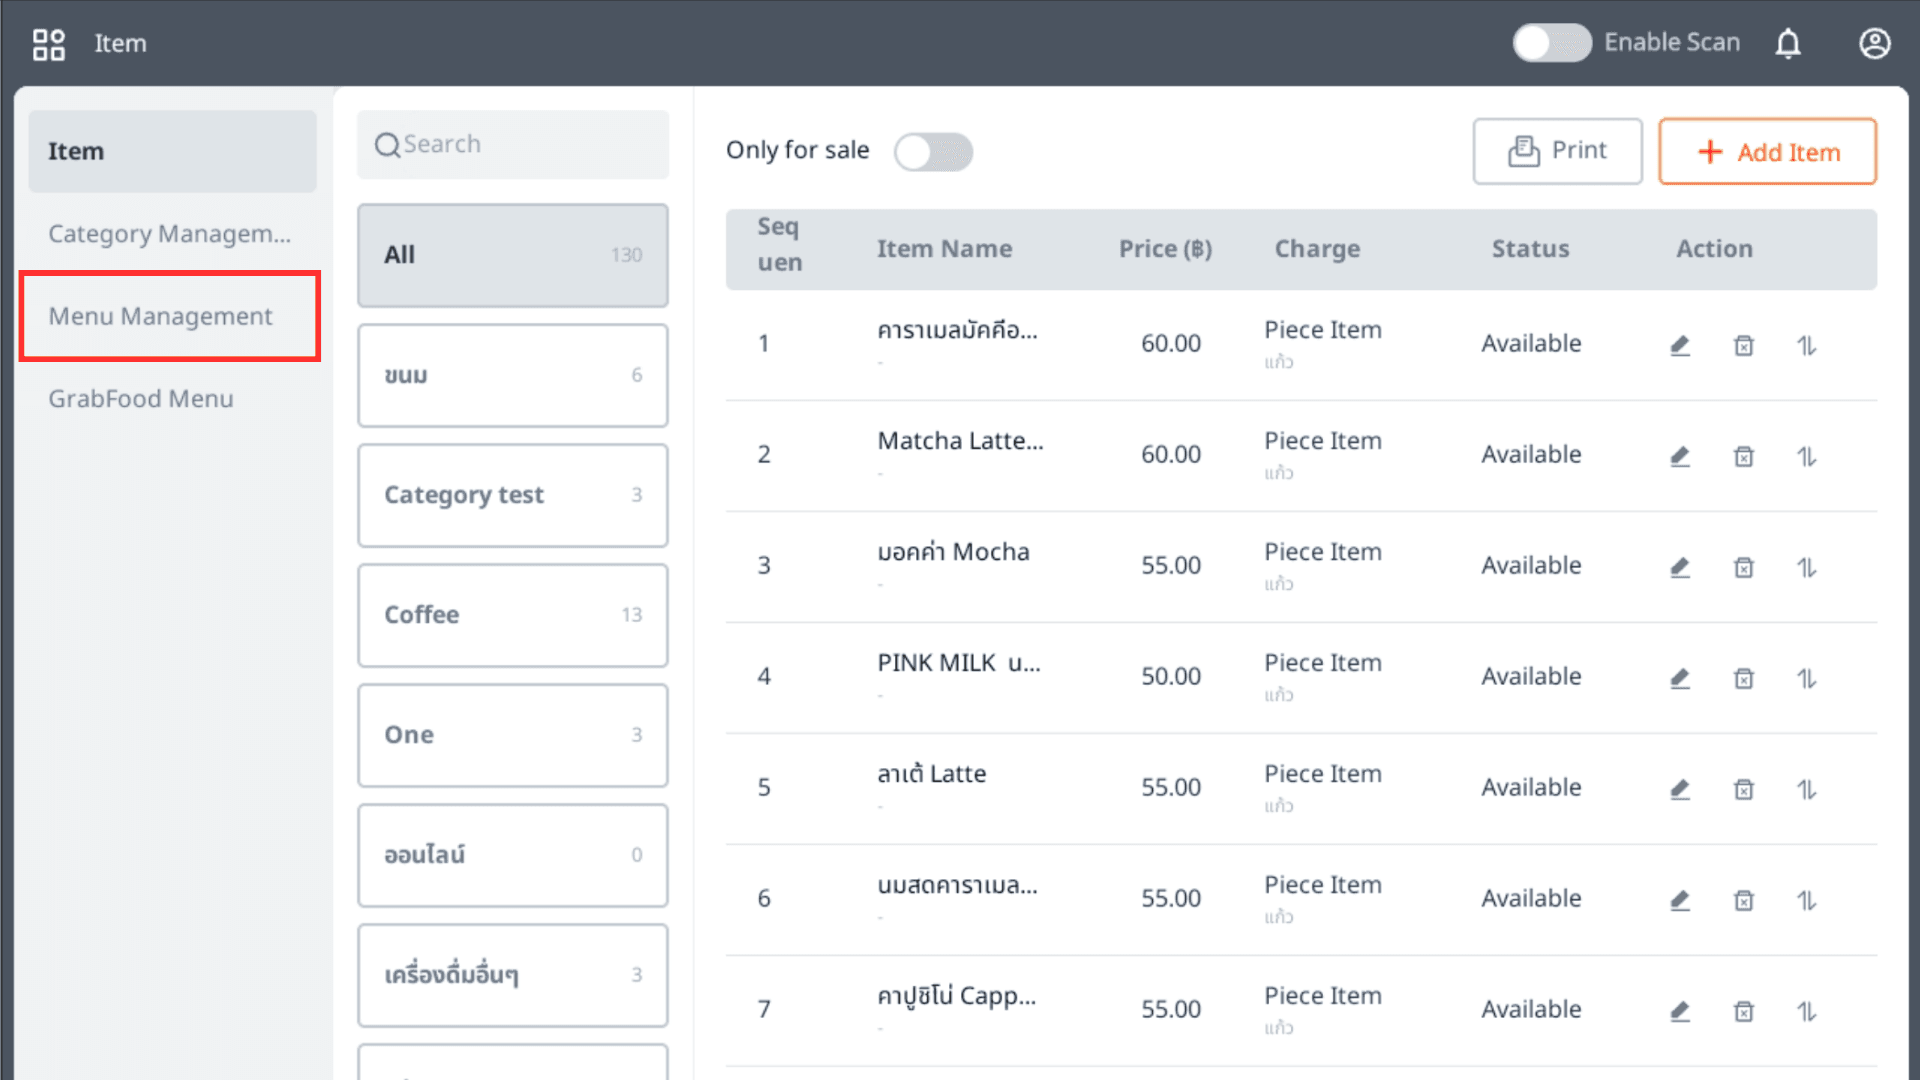This screenshot has height=1080, width=1920.
Task: Edit the ลาเต้ Latte item
Action: click(1680, 790)
